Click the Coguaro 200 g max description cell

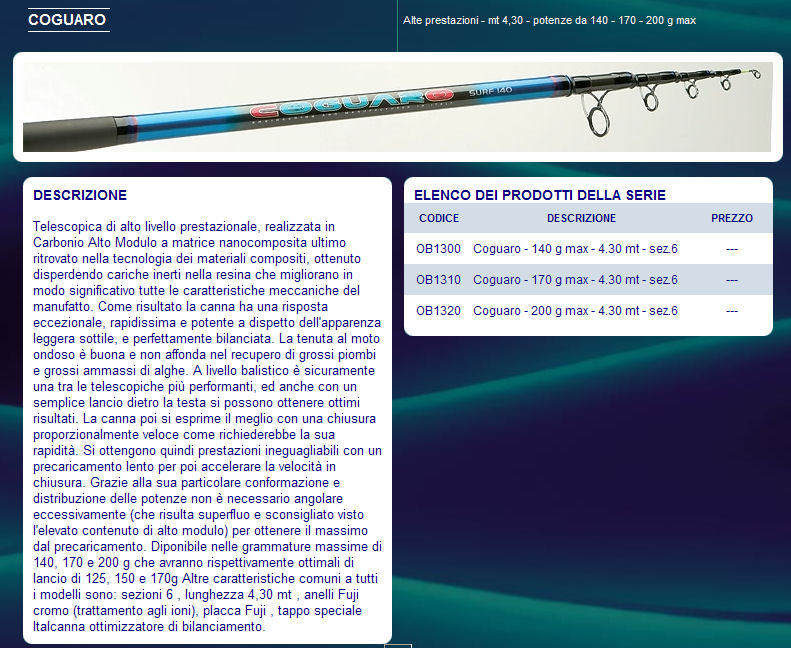coord(575,311)
